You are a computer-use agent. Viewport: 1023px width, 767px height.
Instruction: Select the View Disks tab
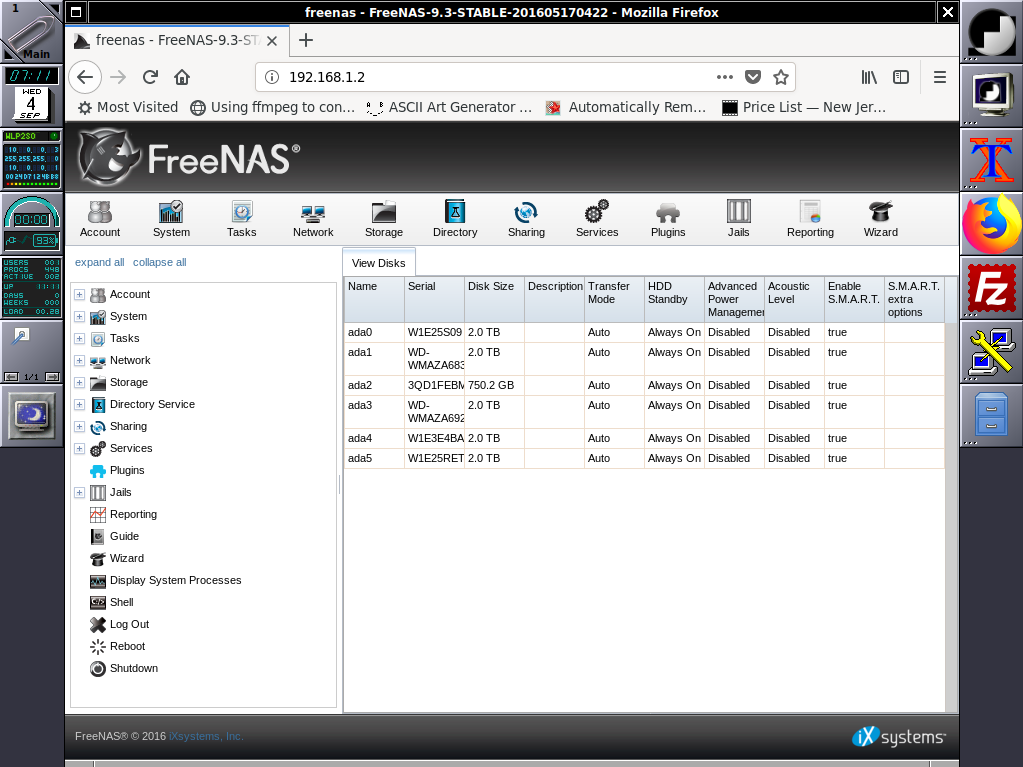pyautogui.click(x=378, y=263)
